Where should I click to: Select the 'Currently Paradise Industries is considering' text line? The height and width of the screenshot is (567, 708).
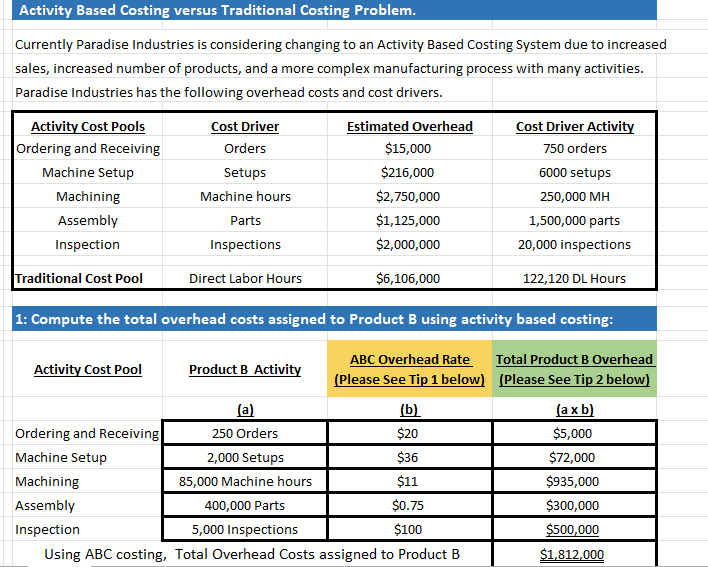pyautogui.click(x=341, y=44)
